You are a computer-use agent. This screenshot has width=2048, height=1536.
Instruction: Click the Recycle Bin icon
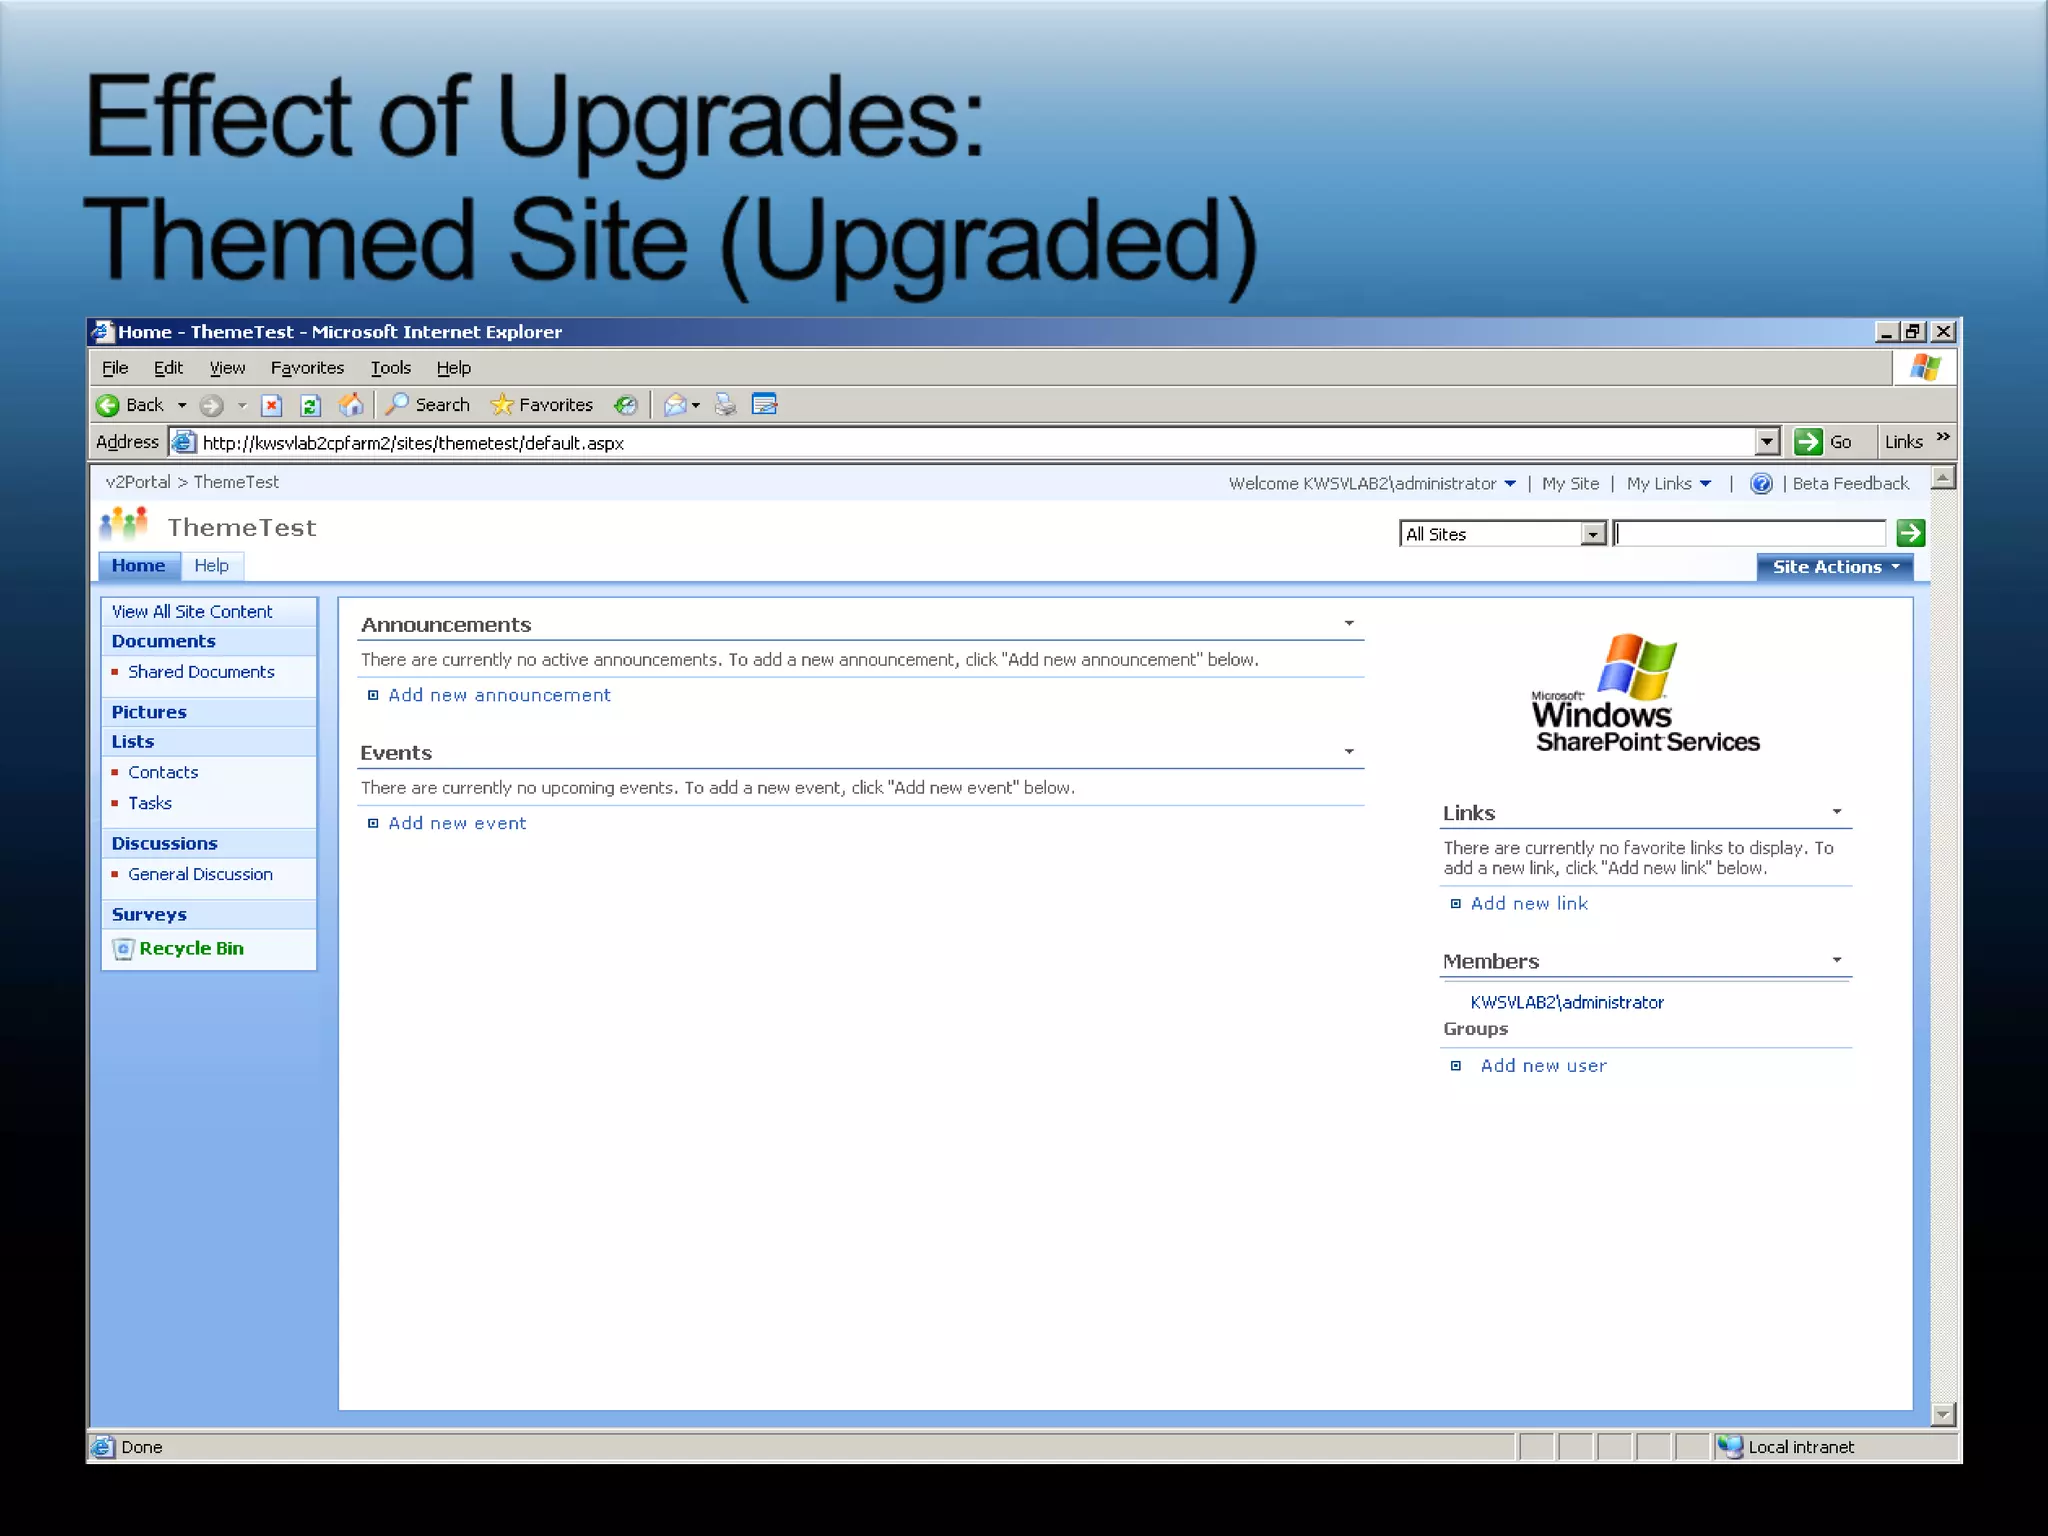tap(123, 949)
